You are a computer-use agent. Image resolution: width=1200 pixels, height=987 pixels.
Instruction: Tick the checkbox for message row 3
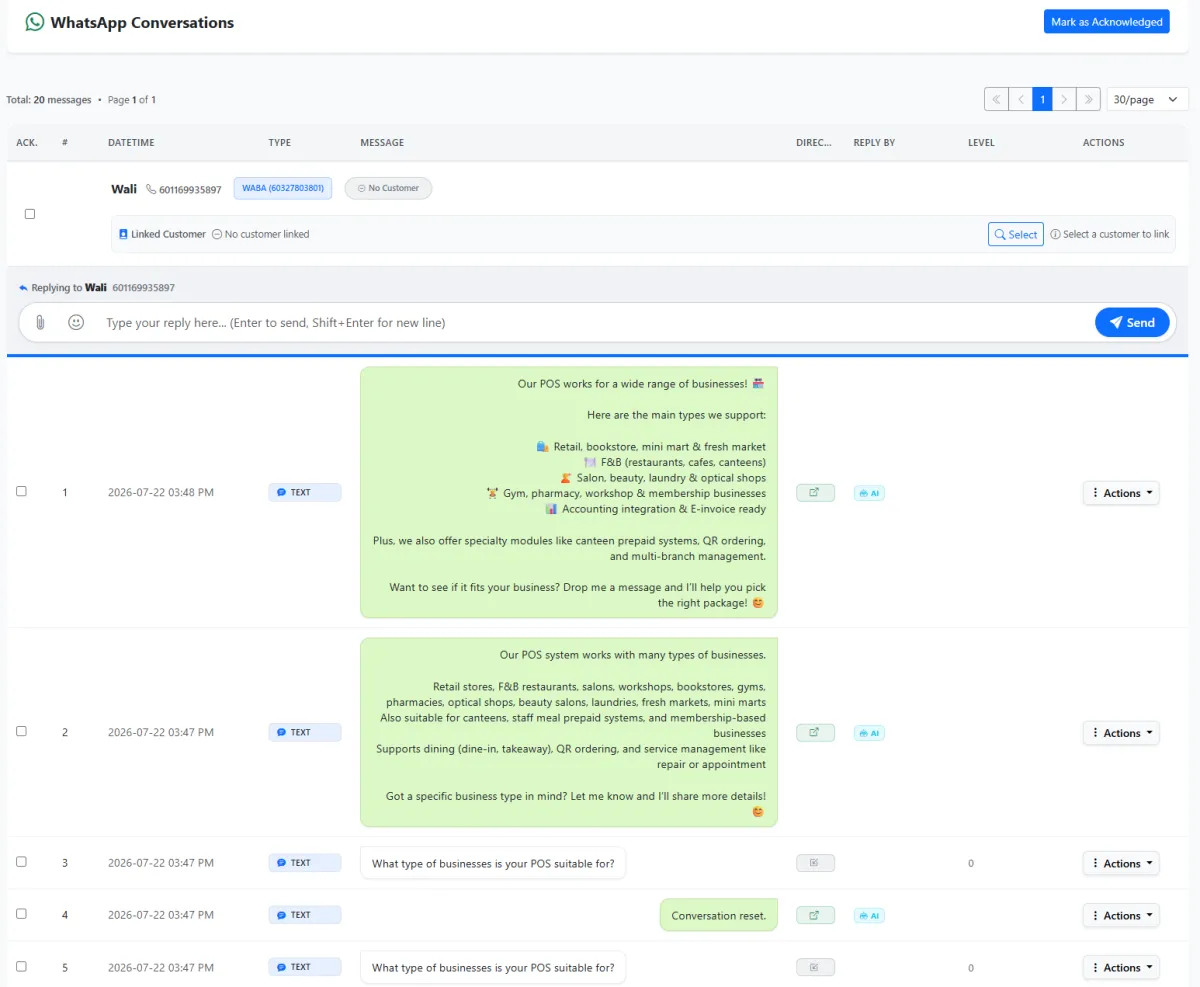pos(22,861)
